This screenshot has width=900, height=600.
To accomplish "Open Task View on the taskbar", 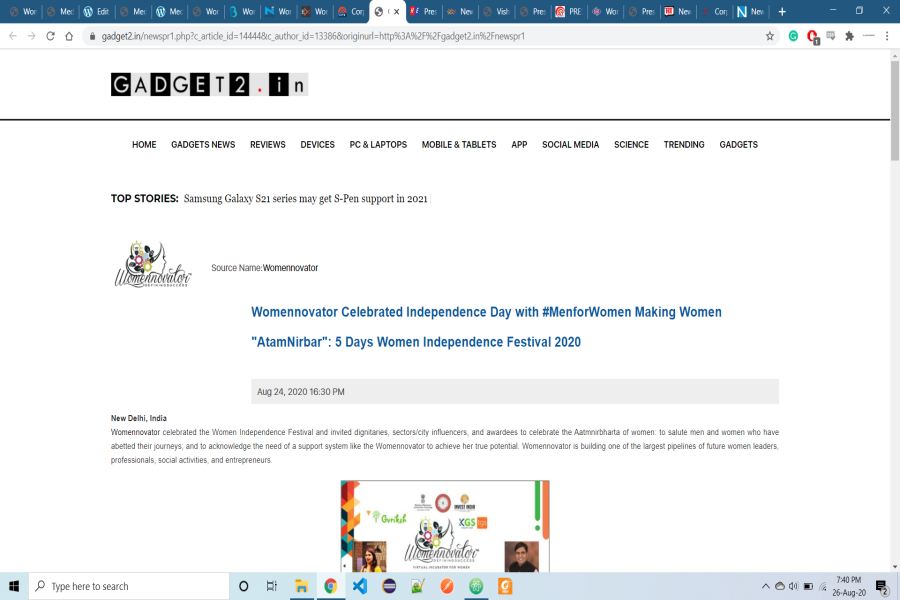I will 272,586.
